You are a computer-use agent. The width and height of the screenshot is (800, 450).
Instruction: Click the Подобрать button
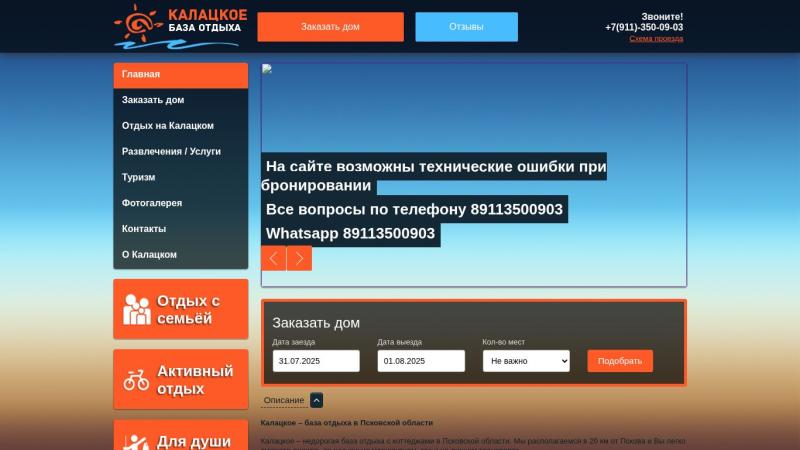tap(620, 361)
